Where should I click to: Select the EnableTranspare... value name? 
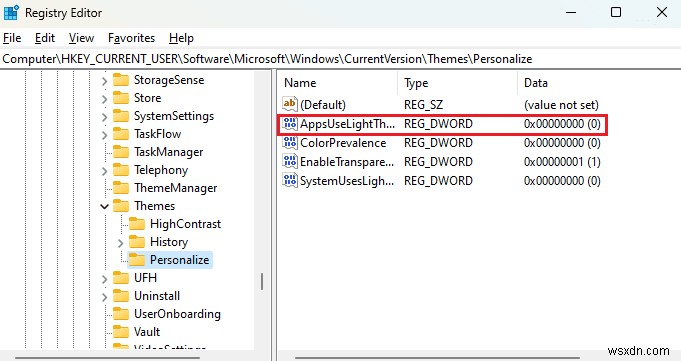(x=347, y=162)
